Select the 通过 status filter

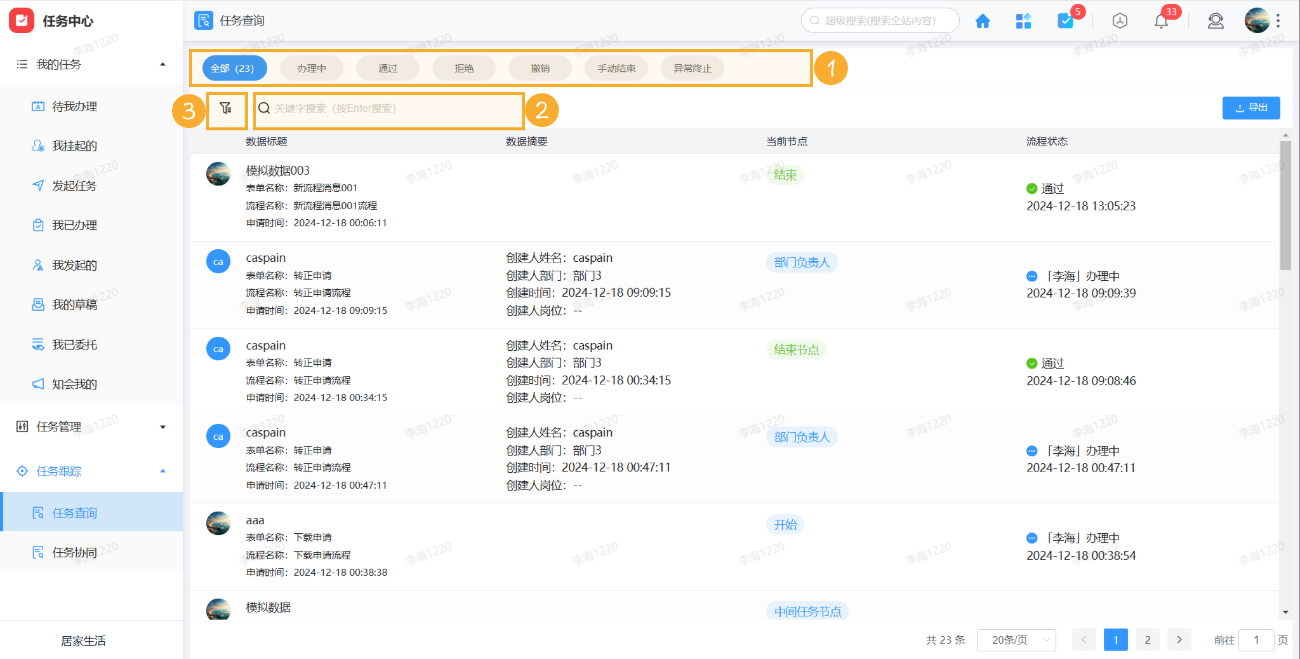coord(388,67)
